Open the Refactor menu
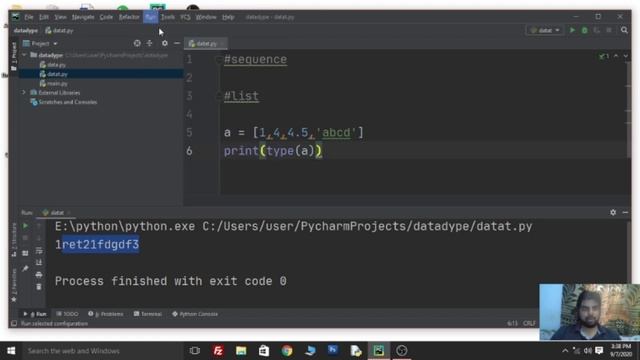 point(129,17)
